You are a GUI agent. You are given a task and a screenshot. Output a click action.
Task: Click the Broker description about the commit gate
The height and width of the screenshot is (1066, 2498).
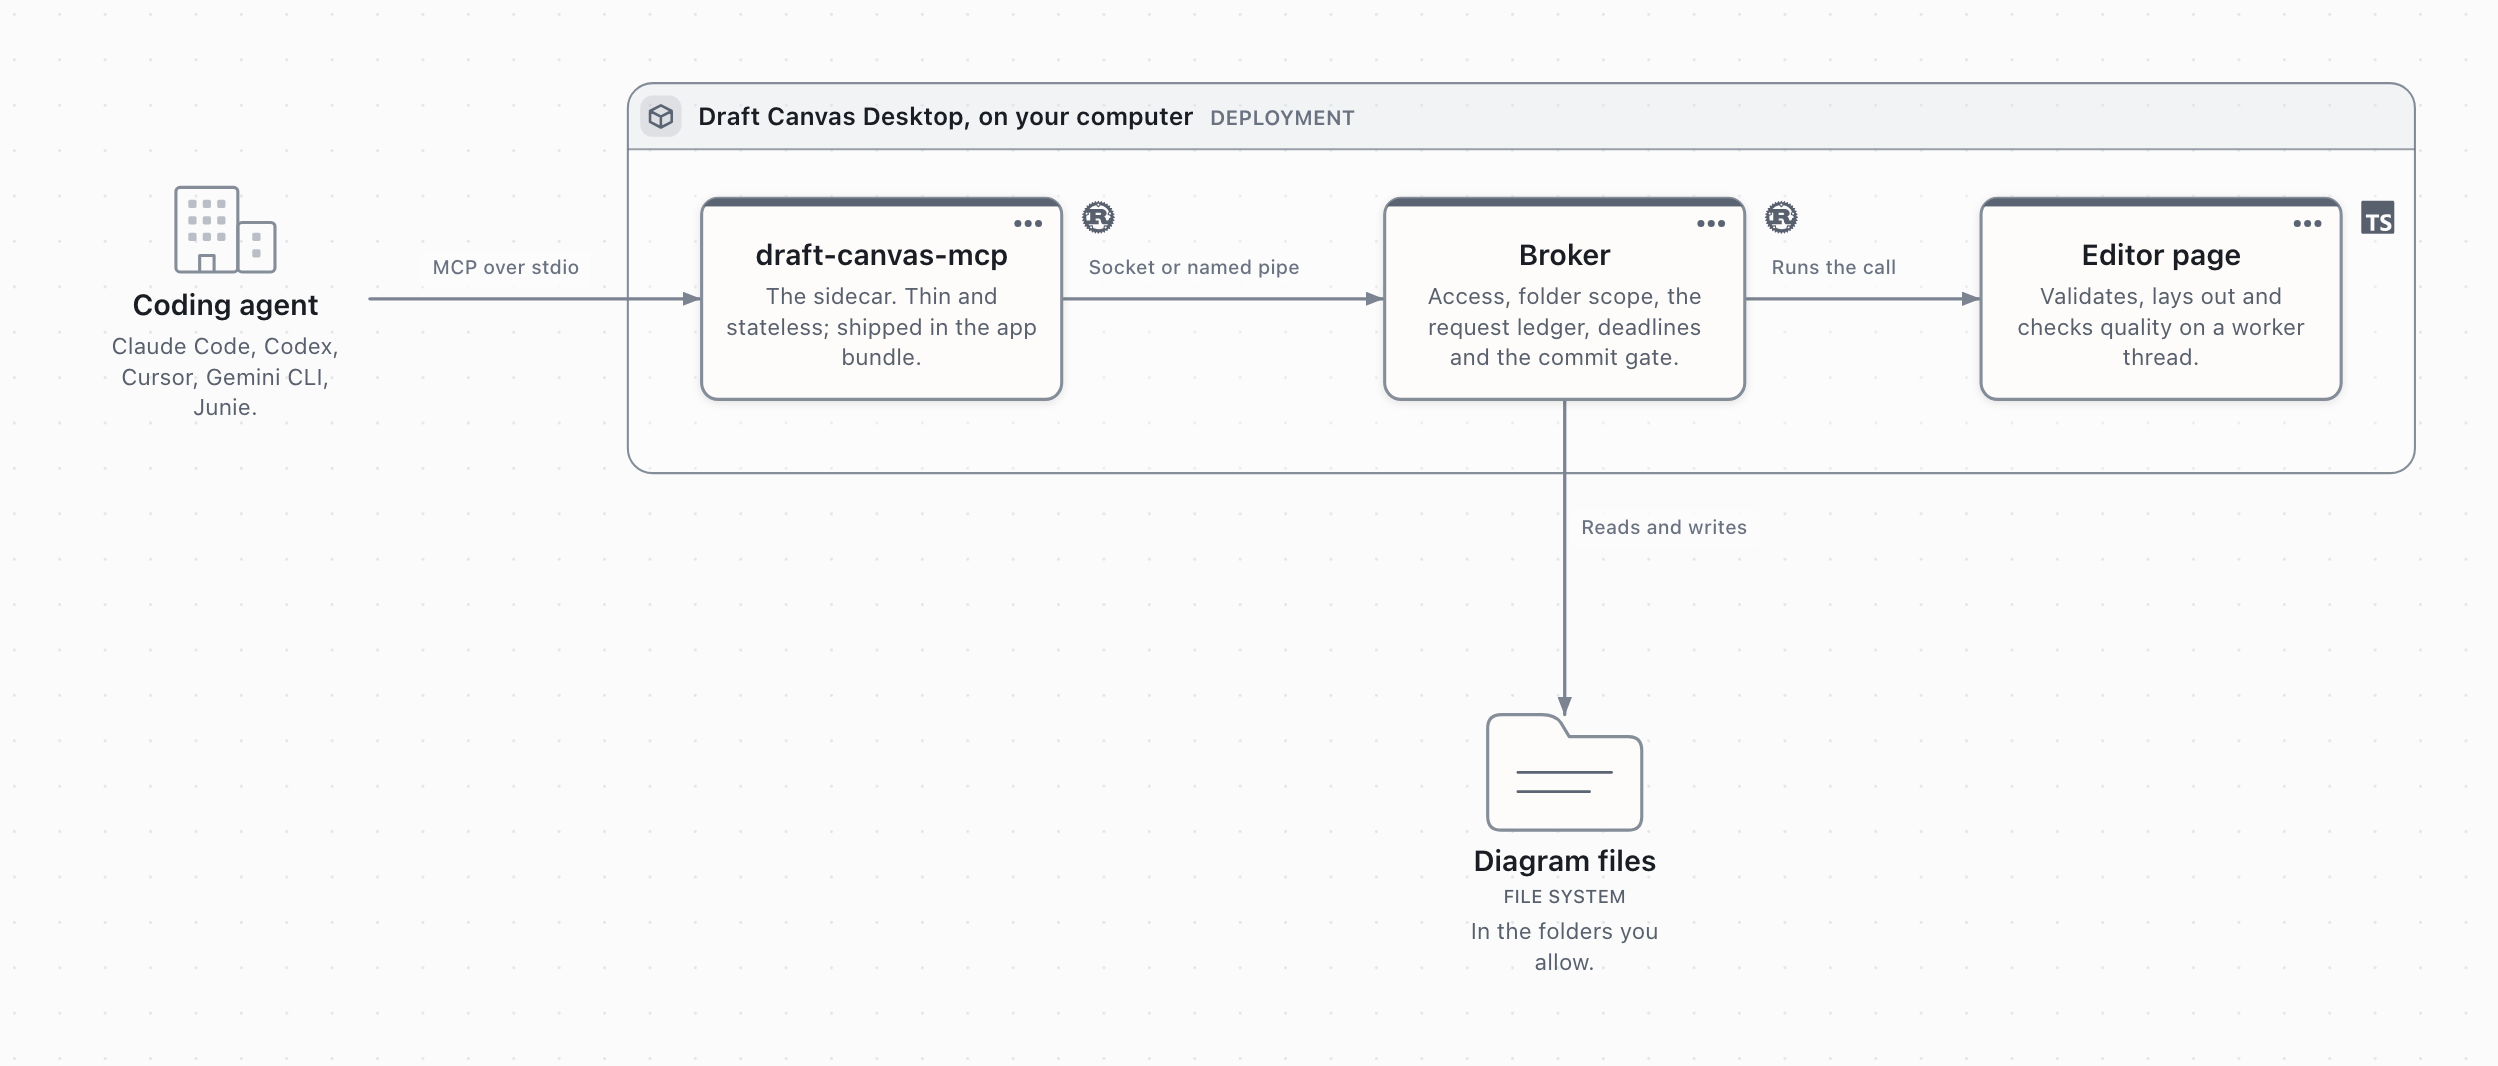click(x=1564, y=327)
